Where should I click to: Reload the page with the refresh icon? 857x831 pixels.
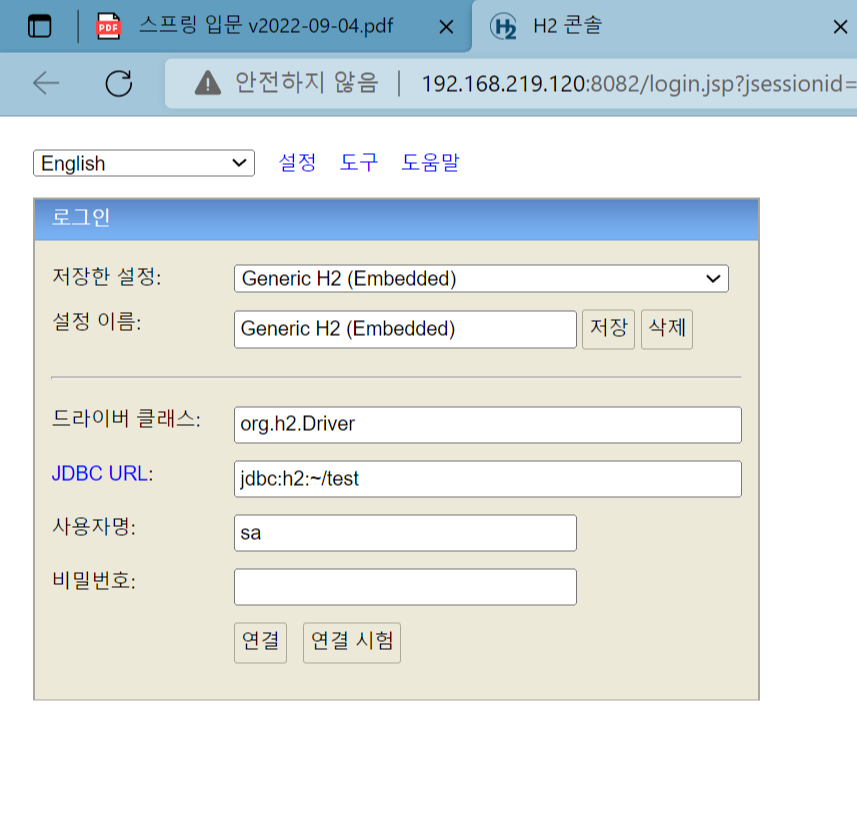(x=119, y=83)
